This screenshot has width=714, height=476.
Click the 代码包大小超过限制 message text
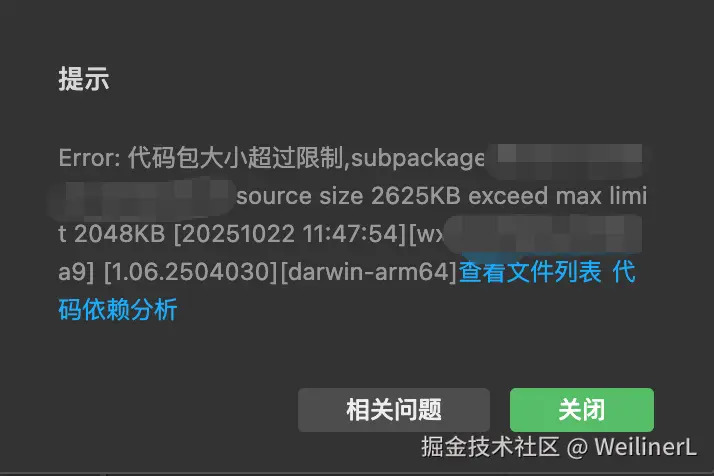coord(235,158)
